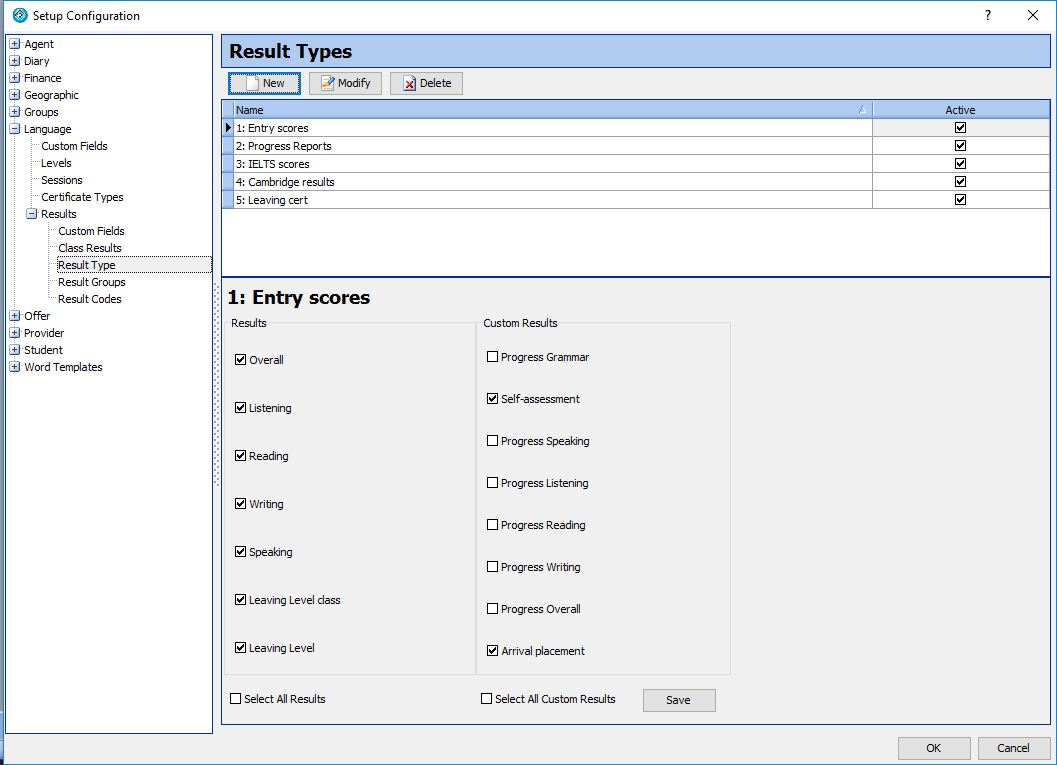
Task: Select Certificate Types tree item
Action: (82, 197)
